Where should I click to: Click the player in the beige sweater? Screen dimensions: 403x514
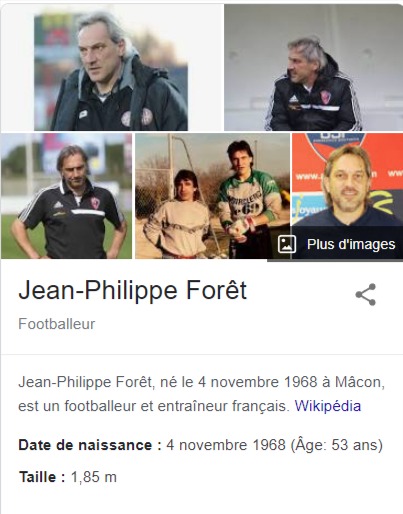point(177,215)
